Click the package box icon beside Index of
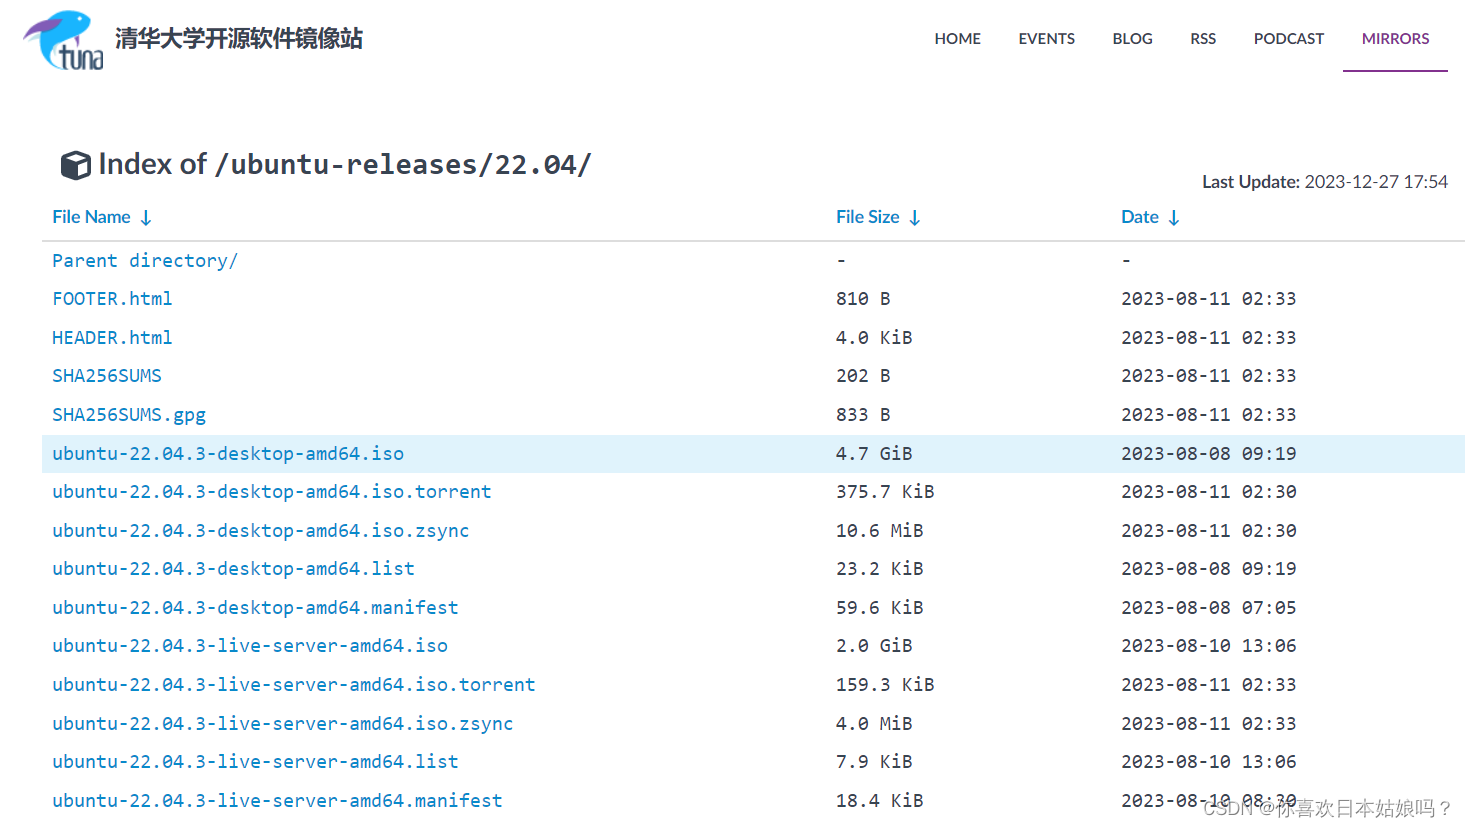Image resolution: width=1465 pixels, height=827 pixels. [76, 165]
